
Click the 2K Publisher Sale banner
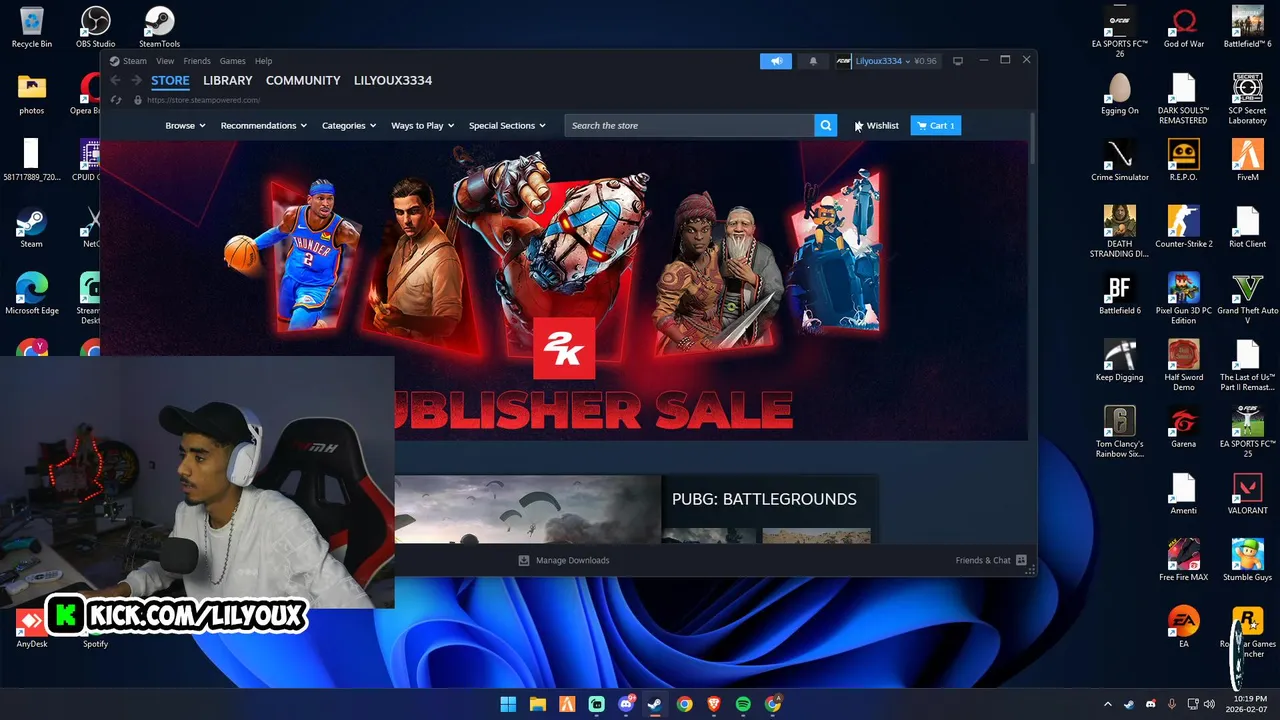tap(563, 290)
